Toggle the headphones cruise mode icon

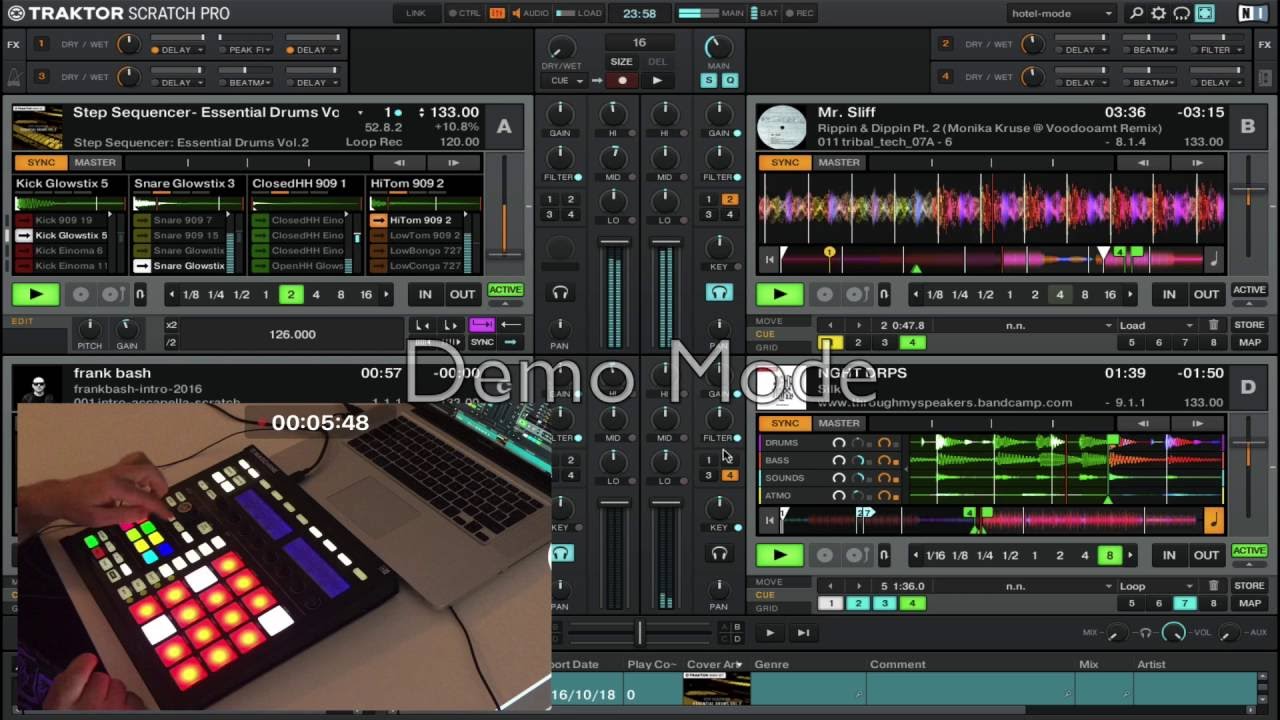(x=1182, y=13)
